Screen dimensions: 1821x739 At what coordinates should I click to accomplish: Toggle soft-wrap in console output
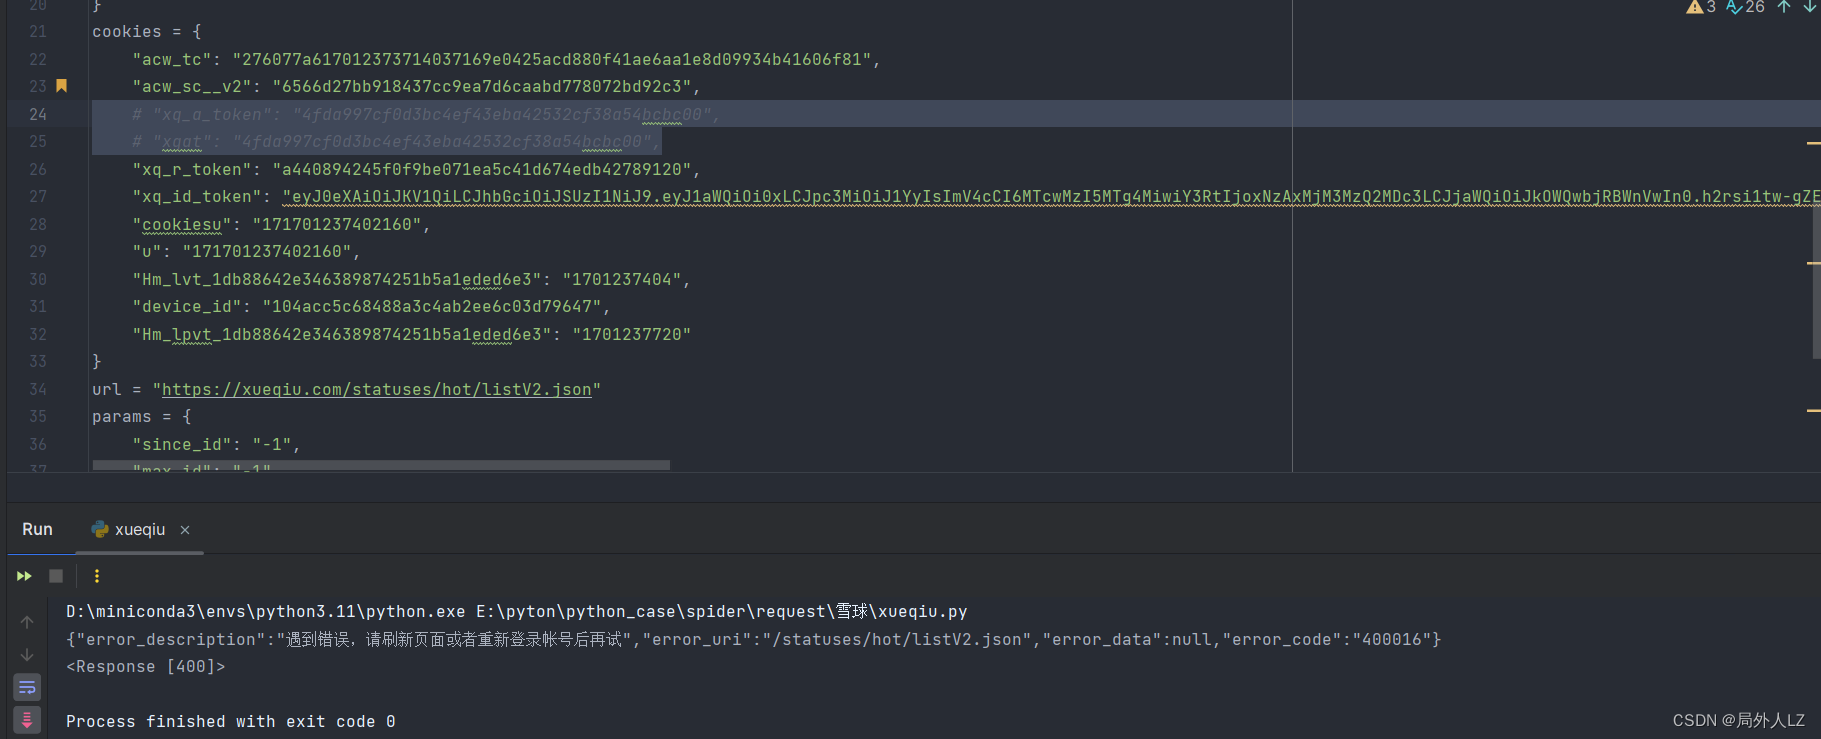27,687
